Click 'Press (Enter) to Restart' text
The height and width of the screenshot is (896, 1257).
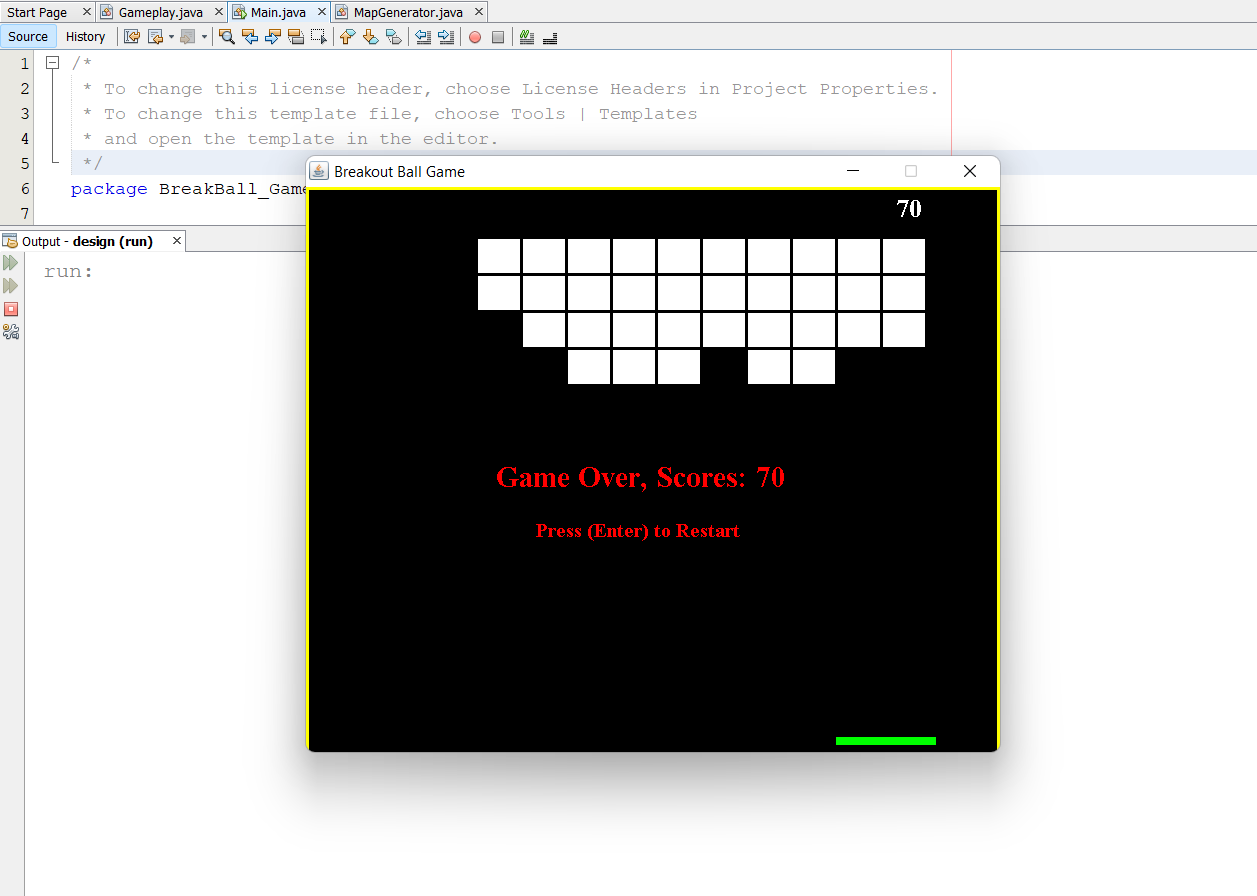click(638, 531)
